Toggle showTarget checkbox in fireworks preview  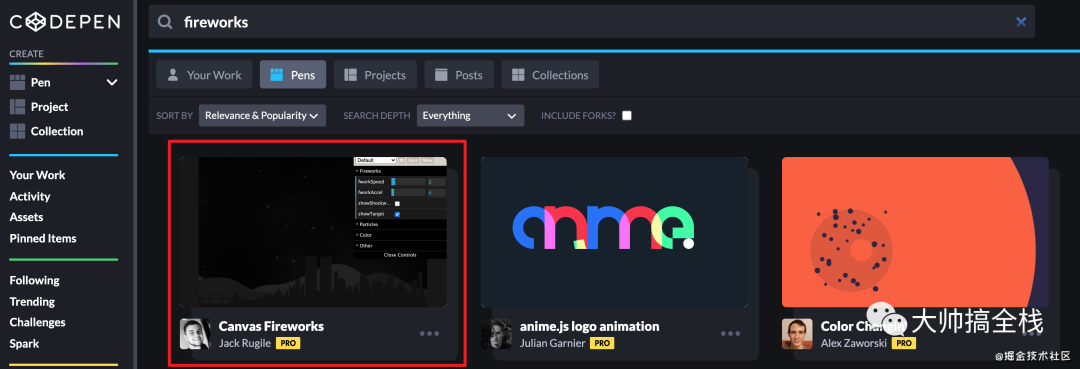[x=397, y=214]
